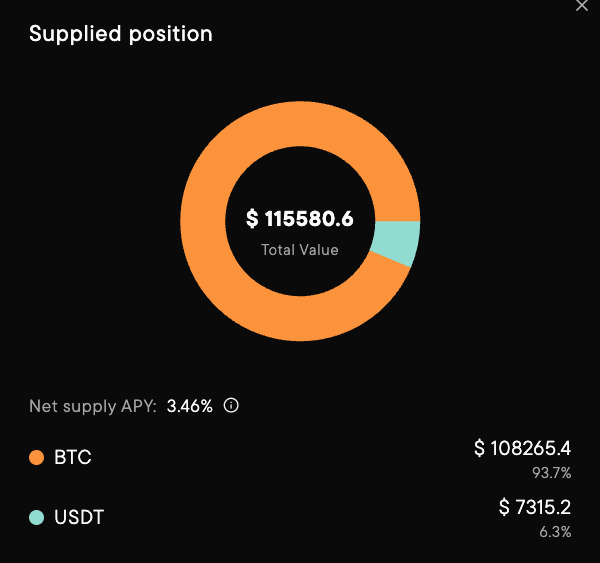Click the 115580.6 number in the chart center

309,219
